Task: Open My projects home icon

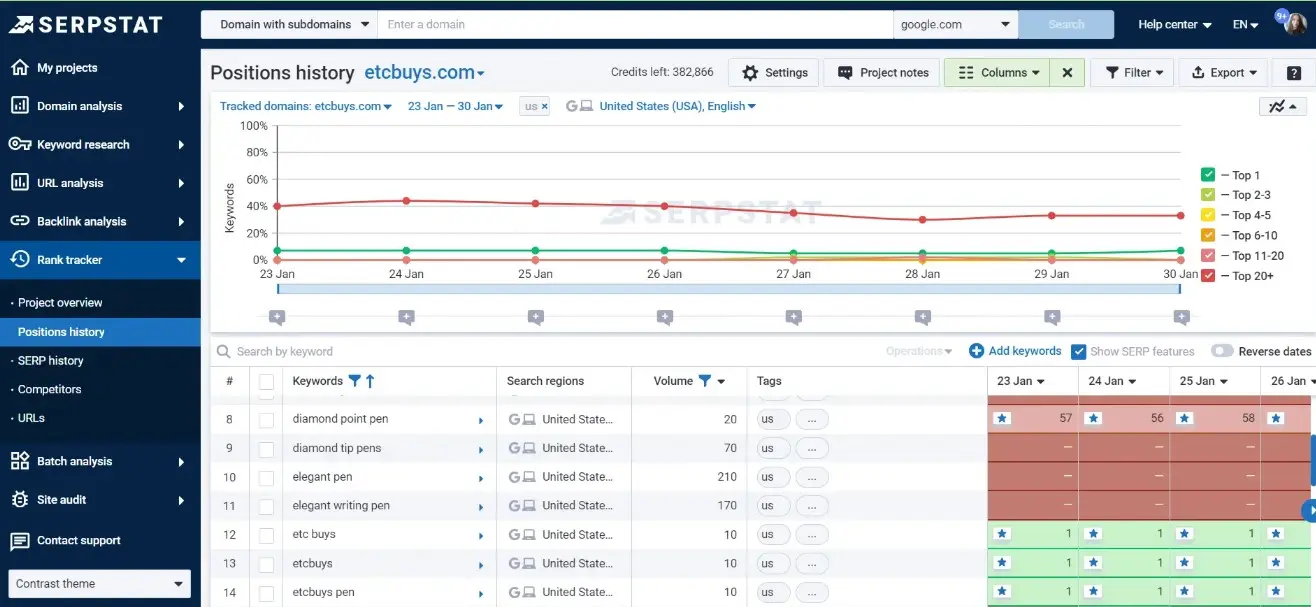Action: pos(19,67)
